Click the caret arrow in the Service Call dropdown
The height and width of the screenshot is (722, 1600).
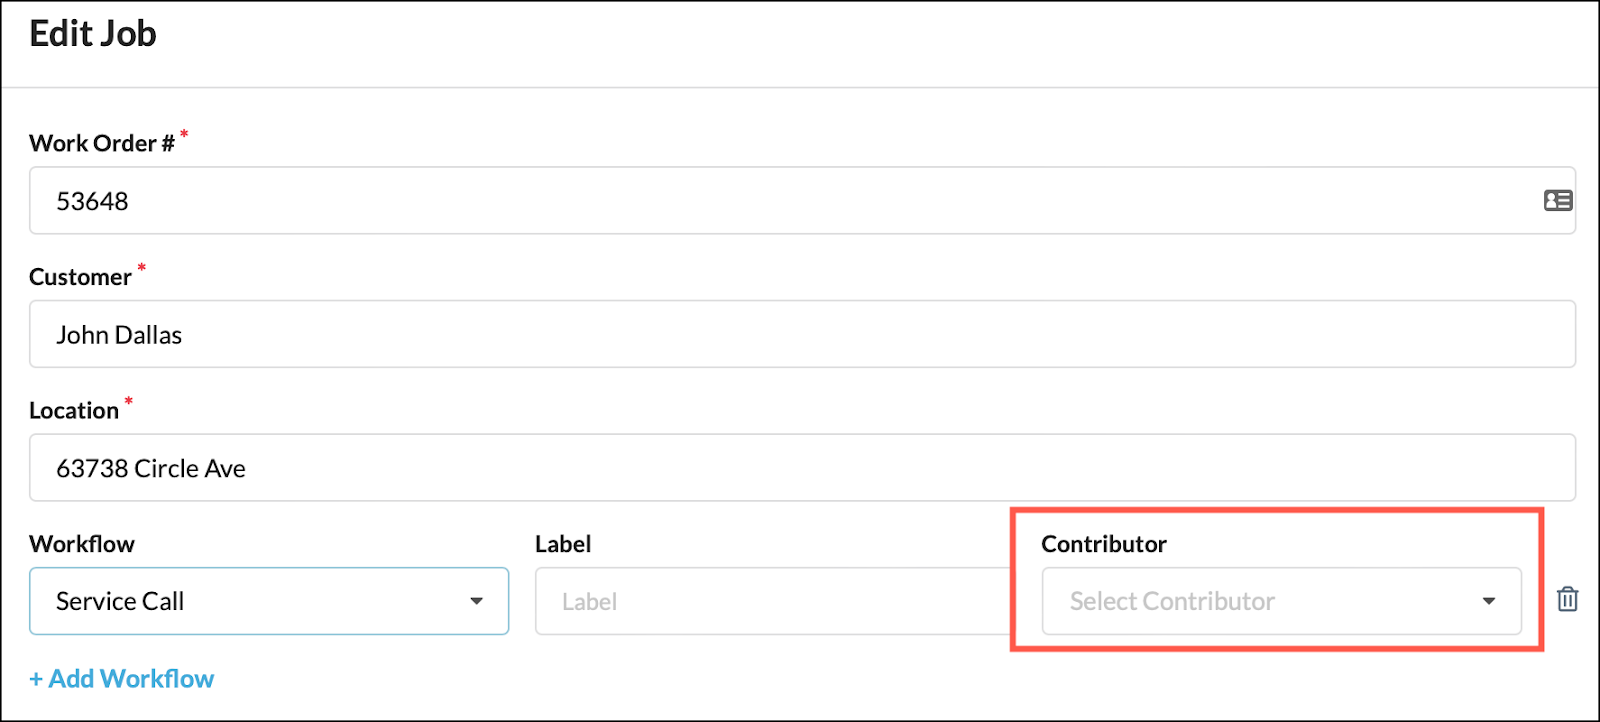pos(477,601)
